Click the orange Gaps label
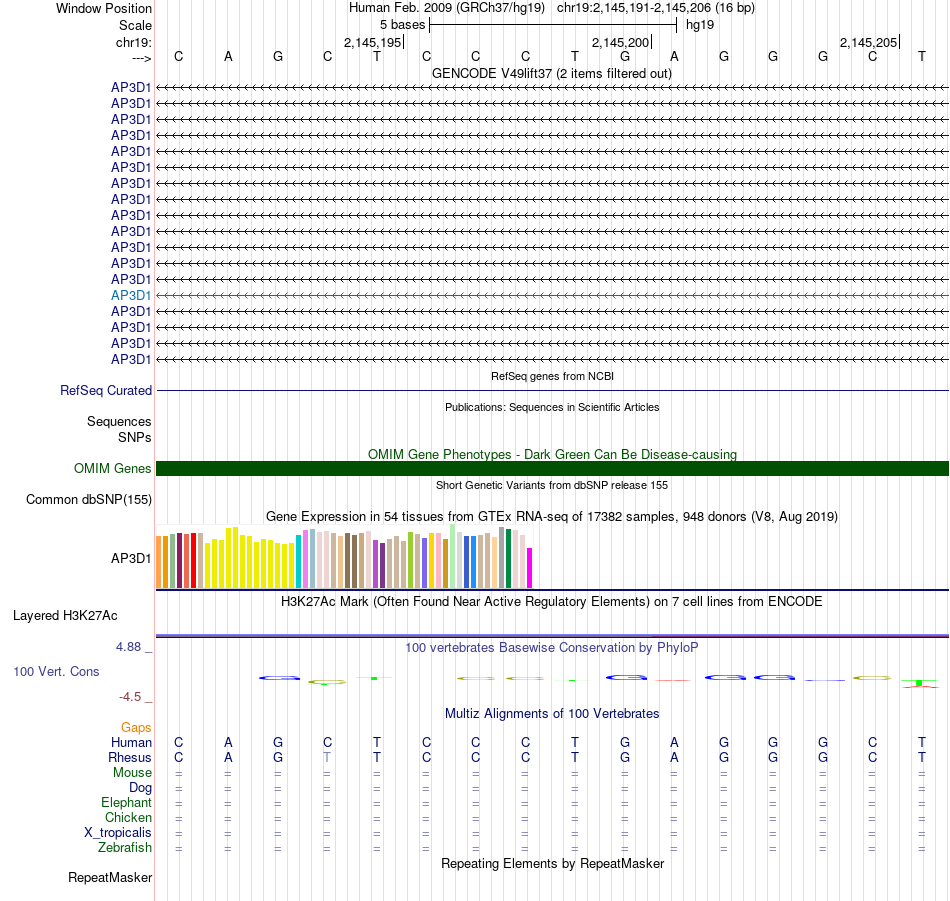 pyautogui.click(x=136, y=727)
